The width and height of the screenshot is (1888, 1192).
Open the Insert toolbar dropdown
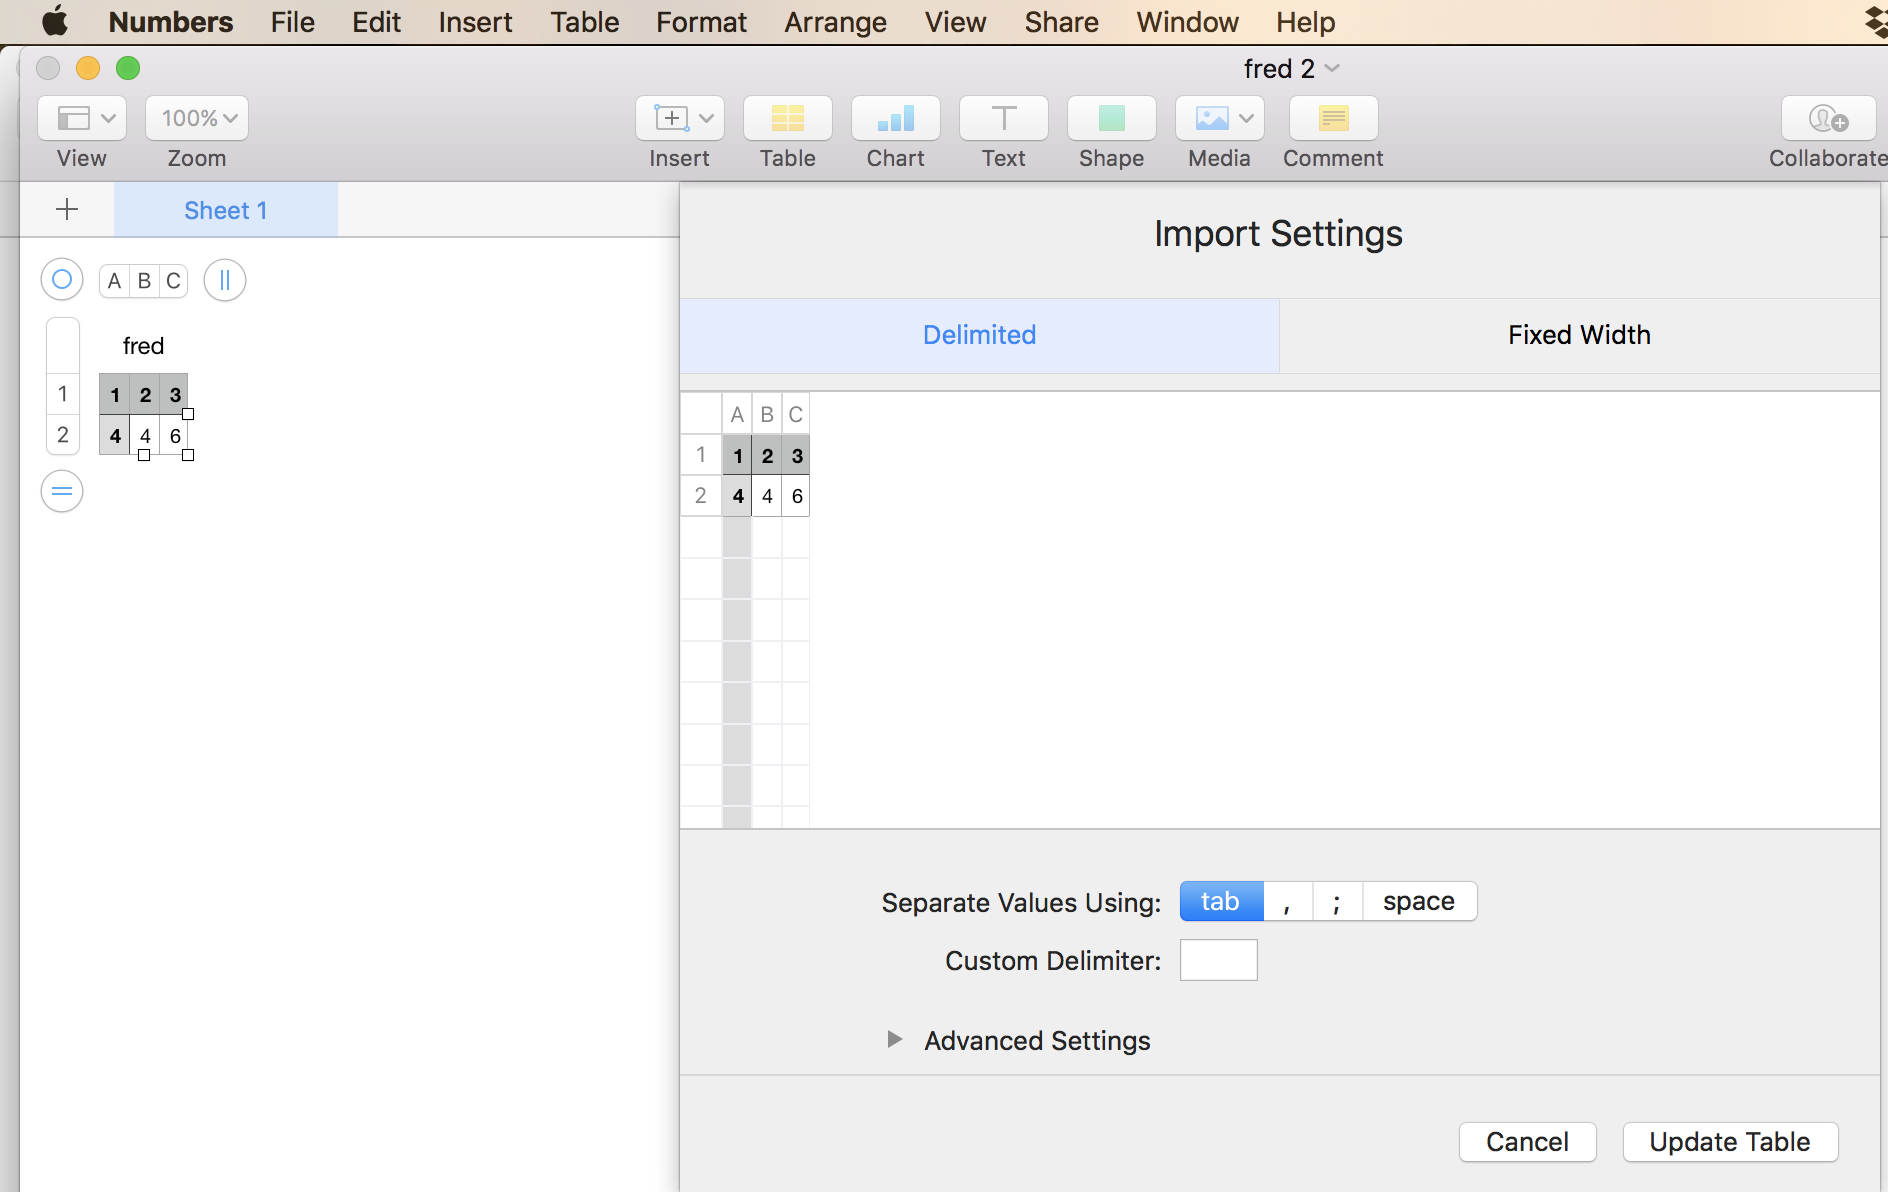coord(680,118)
